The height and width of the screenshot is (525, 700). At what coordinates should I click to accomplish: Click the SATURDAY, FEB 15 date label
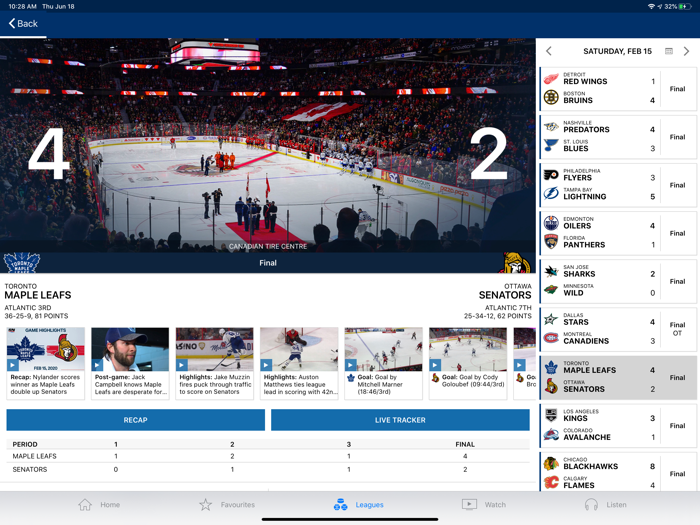click(617, 51)
